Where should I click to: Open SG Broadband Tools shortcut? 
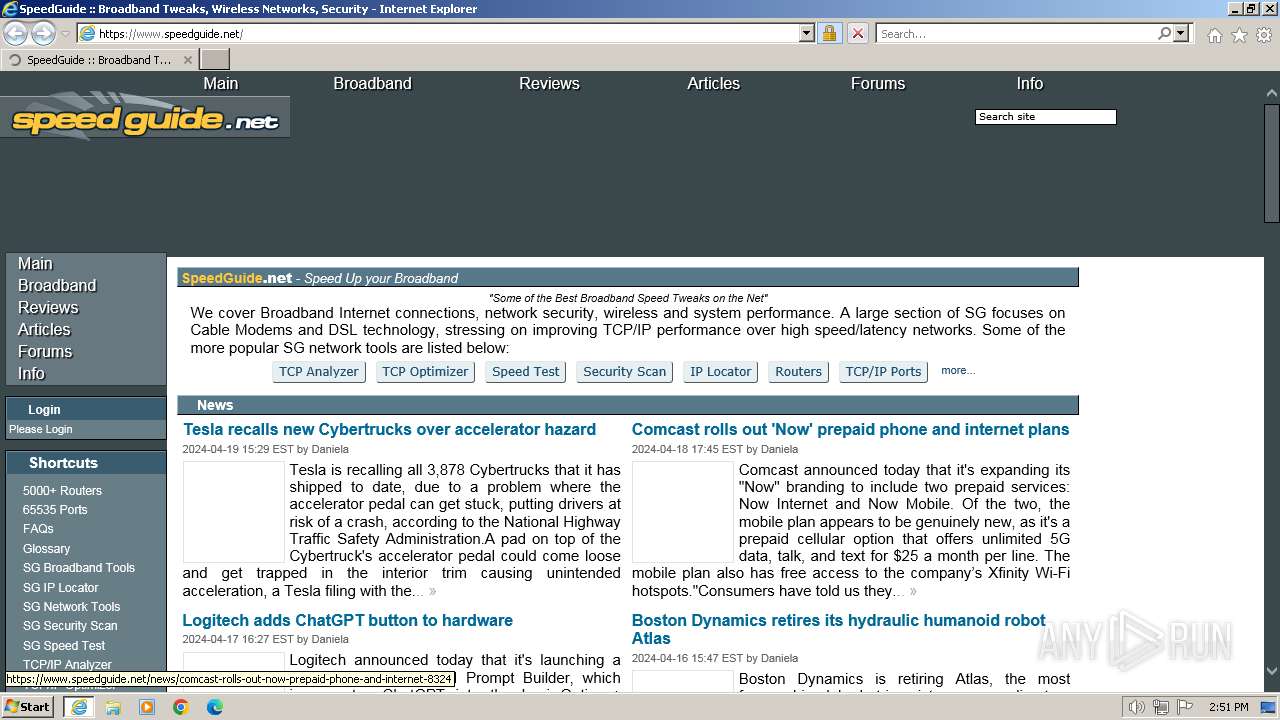tap(79, 568)
